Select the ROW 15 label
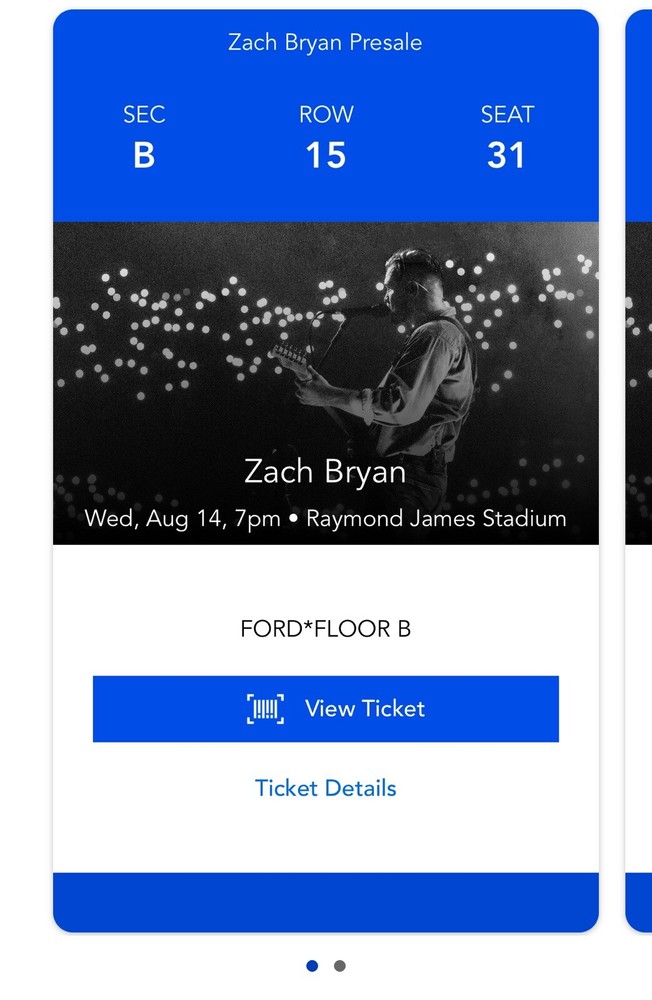The image size is (652, 1000). coord(327,135)
